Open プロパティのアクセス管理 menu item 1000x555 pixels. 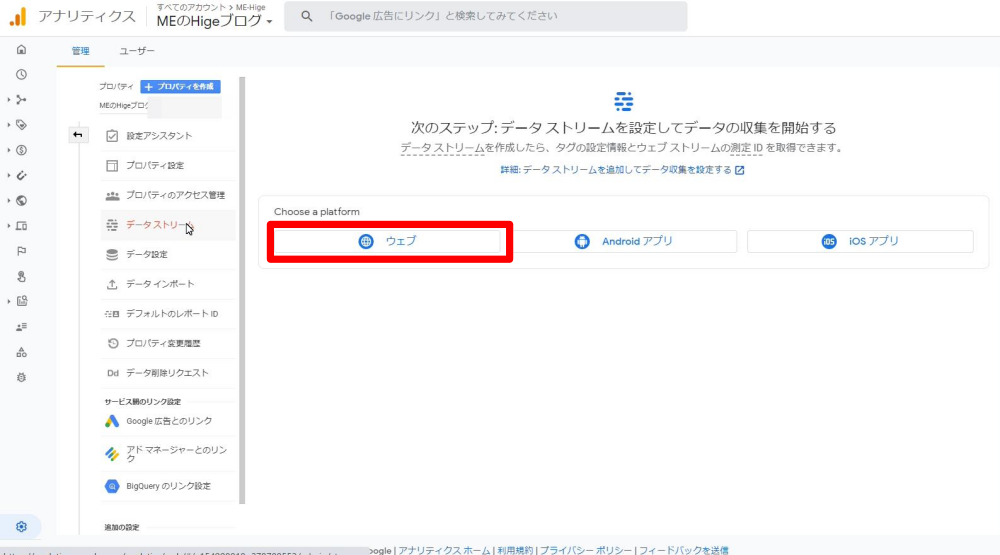[x=168, y=195]
